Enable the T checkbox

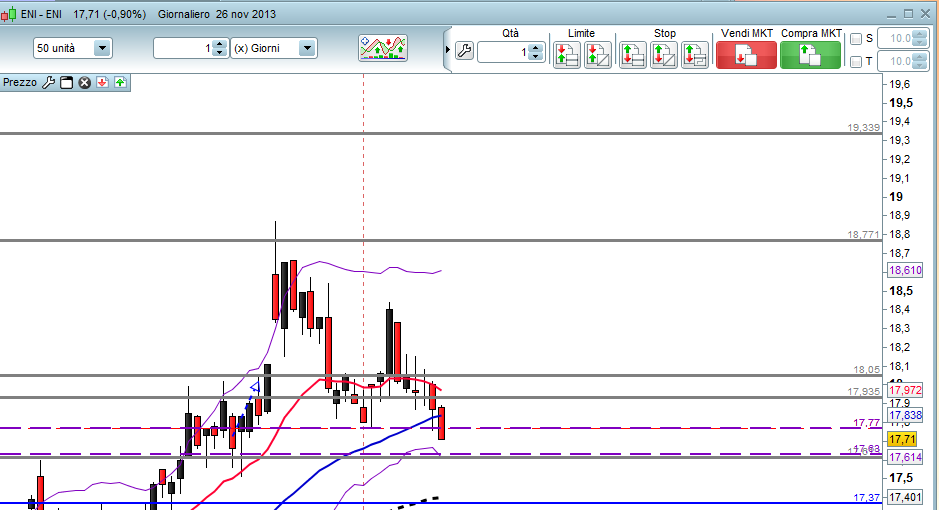coord(856,62)
